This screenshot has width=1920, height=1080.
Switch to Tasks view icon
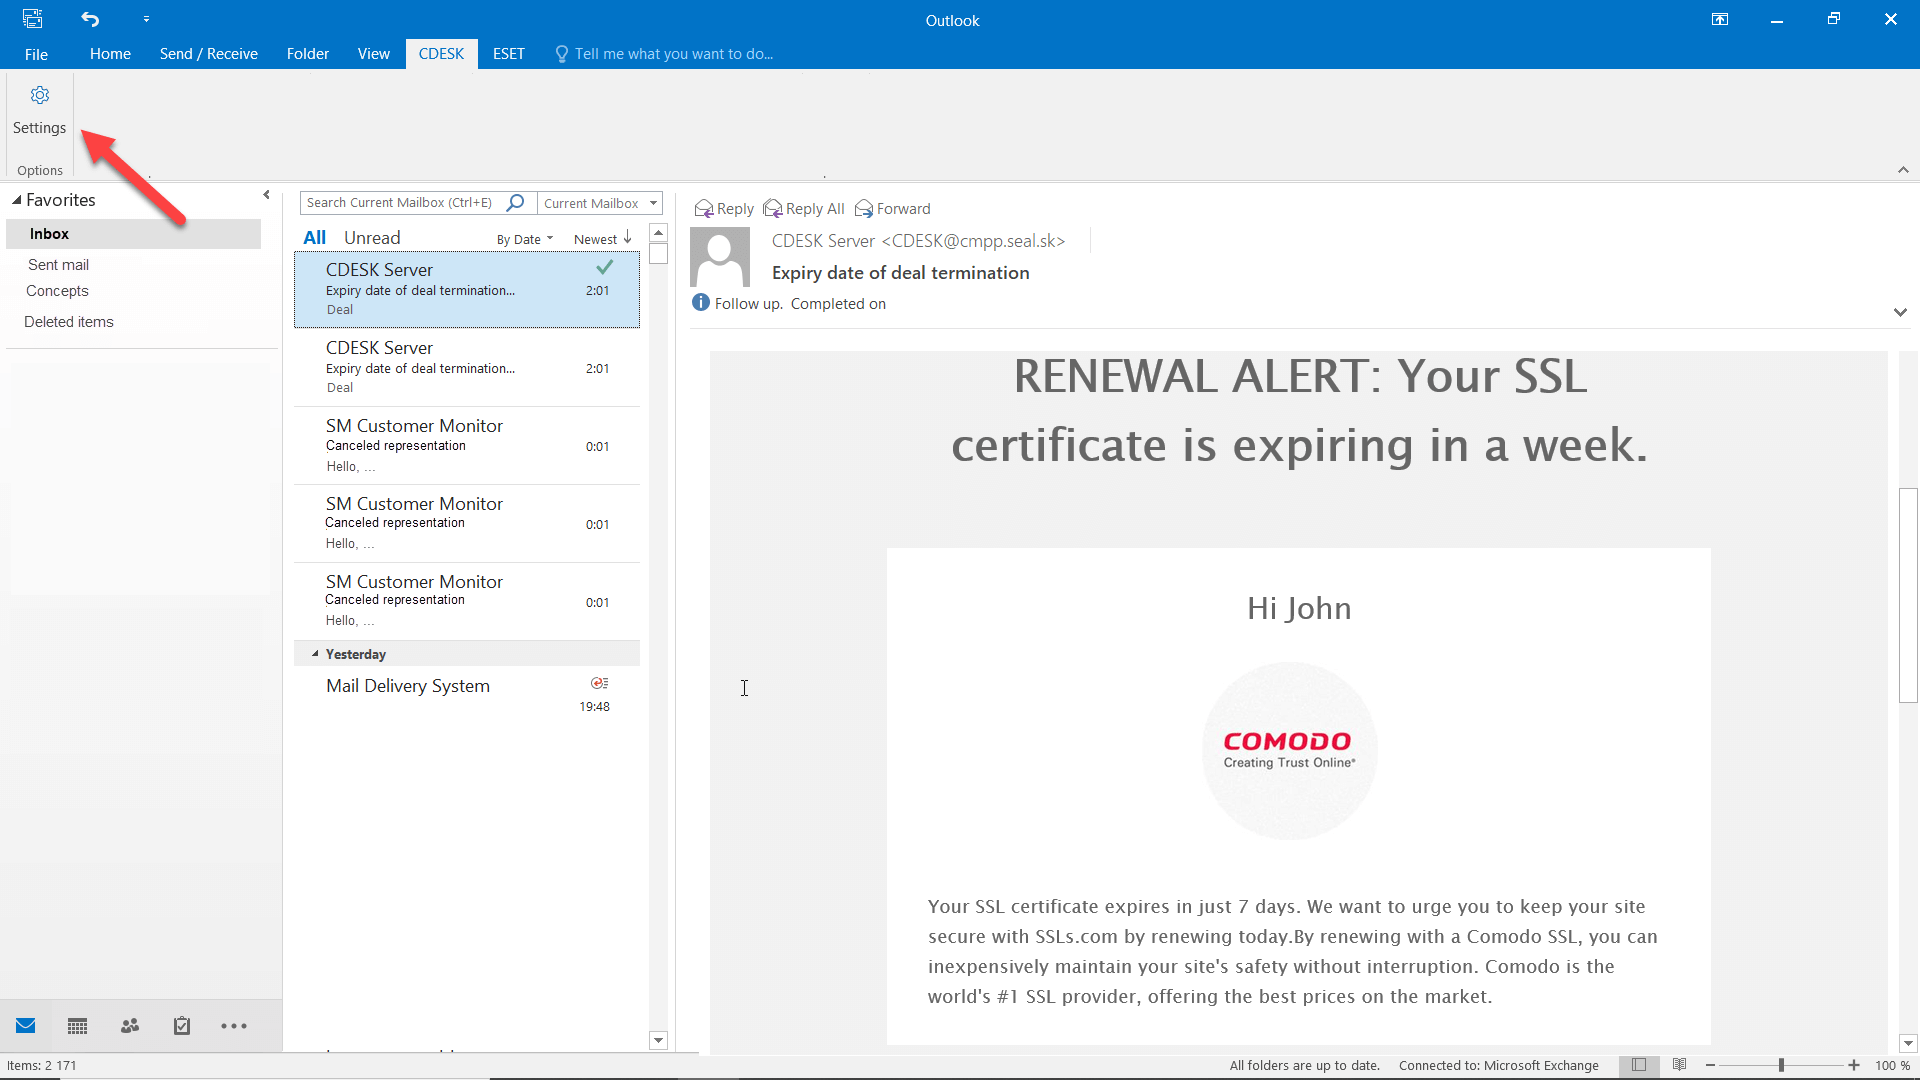coord(182,1026)
